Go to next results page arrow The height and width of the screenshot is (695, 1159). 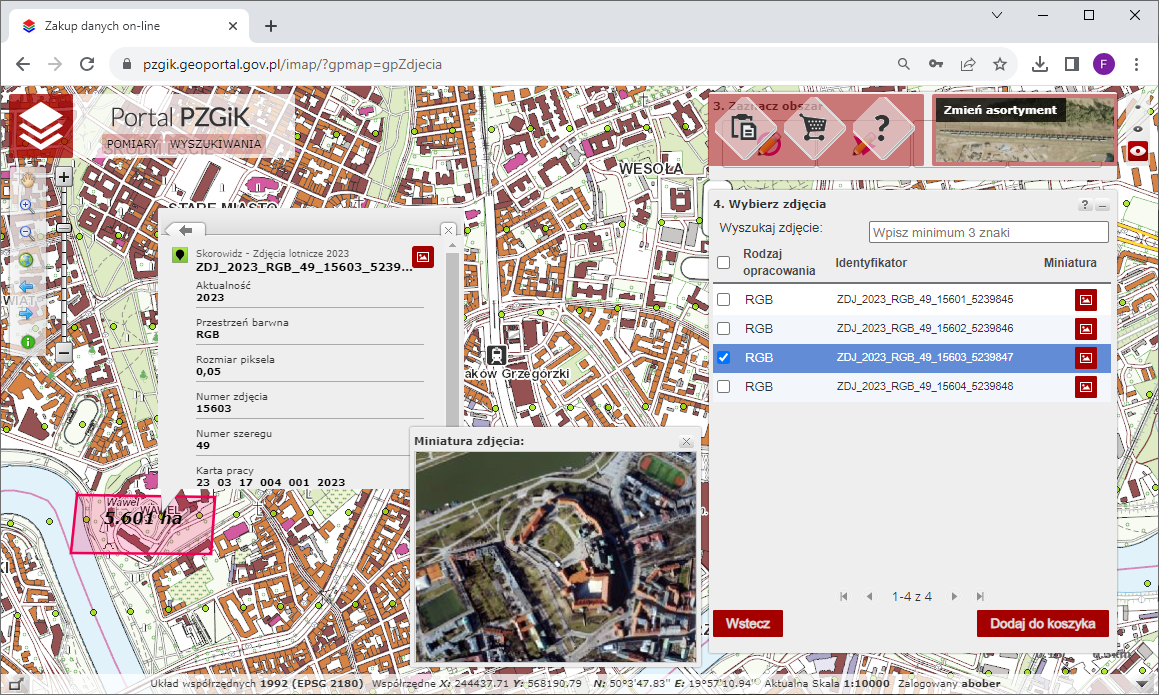pos(955,597)
